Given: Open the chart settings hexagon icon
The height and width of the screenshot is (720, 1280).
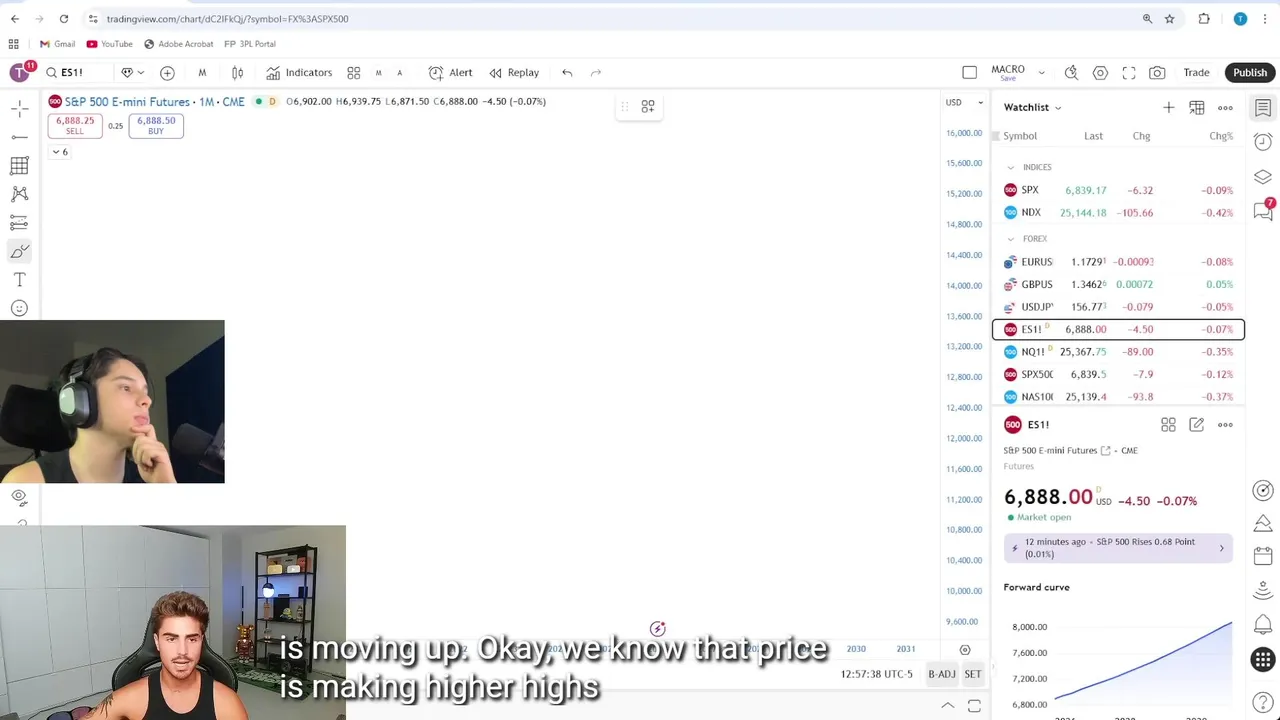Looking at the screenshot, I should [1100, 73].
